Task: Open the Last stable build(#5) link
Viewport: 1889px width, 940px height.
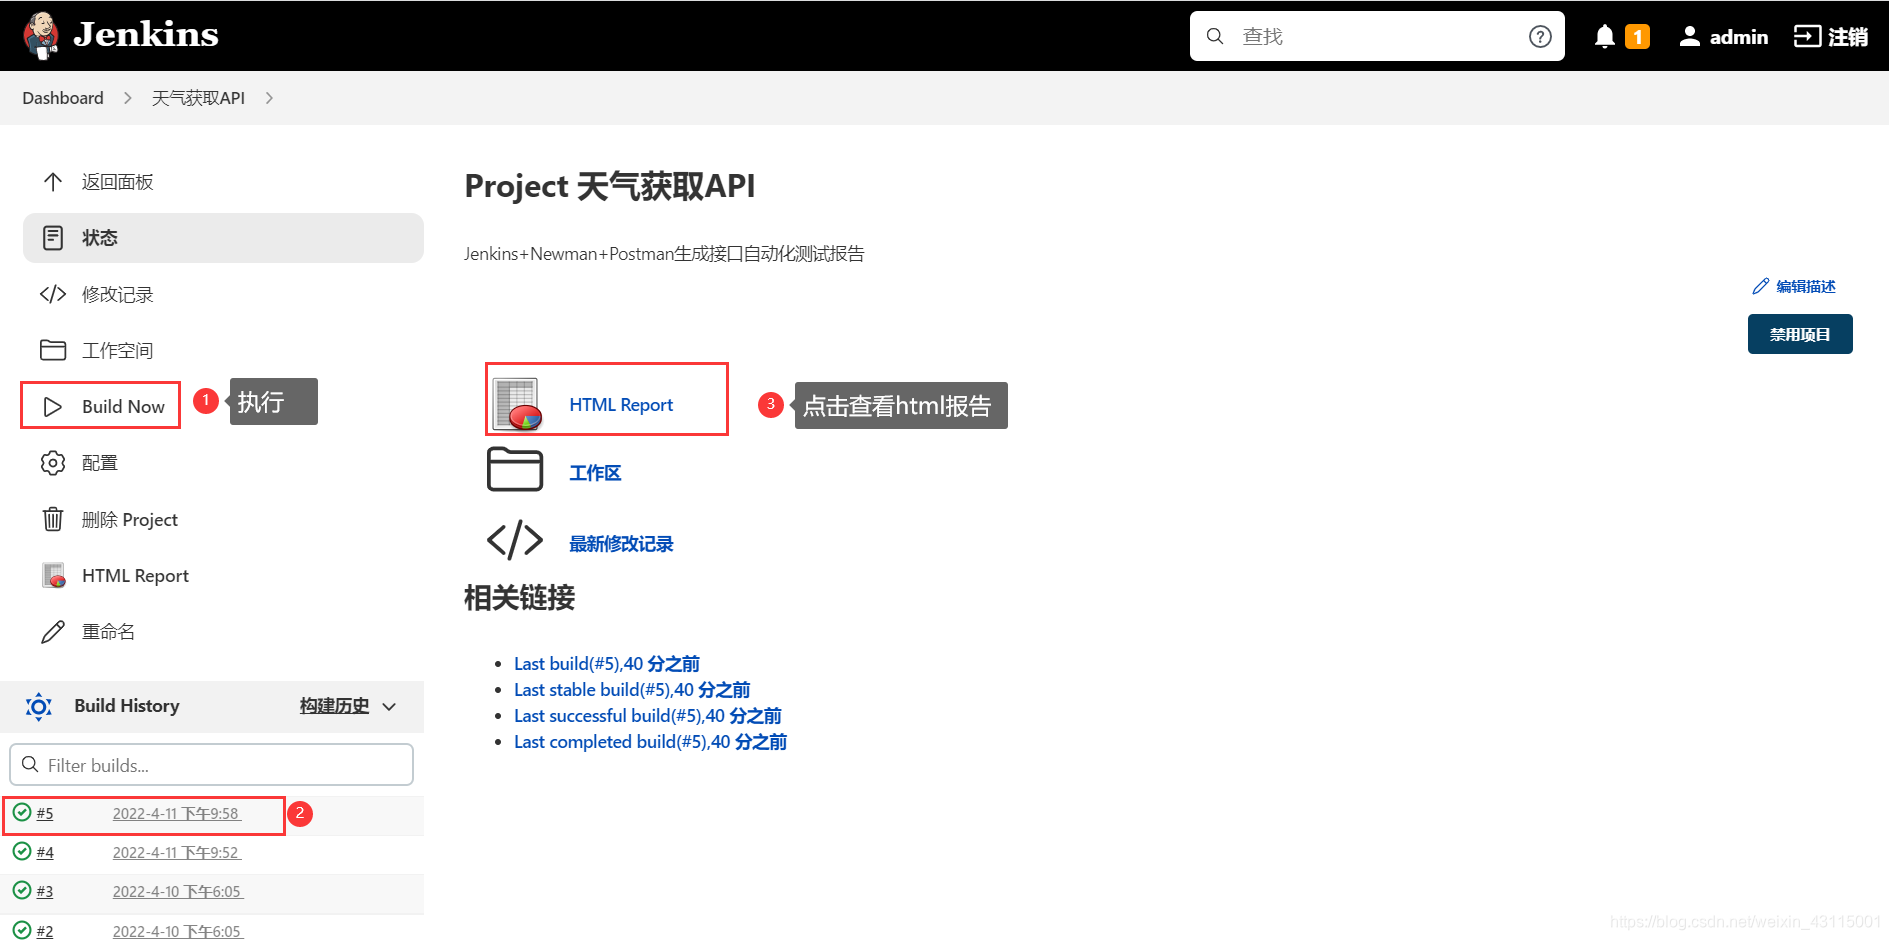Action: pos(632,690)
